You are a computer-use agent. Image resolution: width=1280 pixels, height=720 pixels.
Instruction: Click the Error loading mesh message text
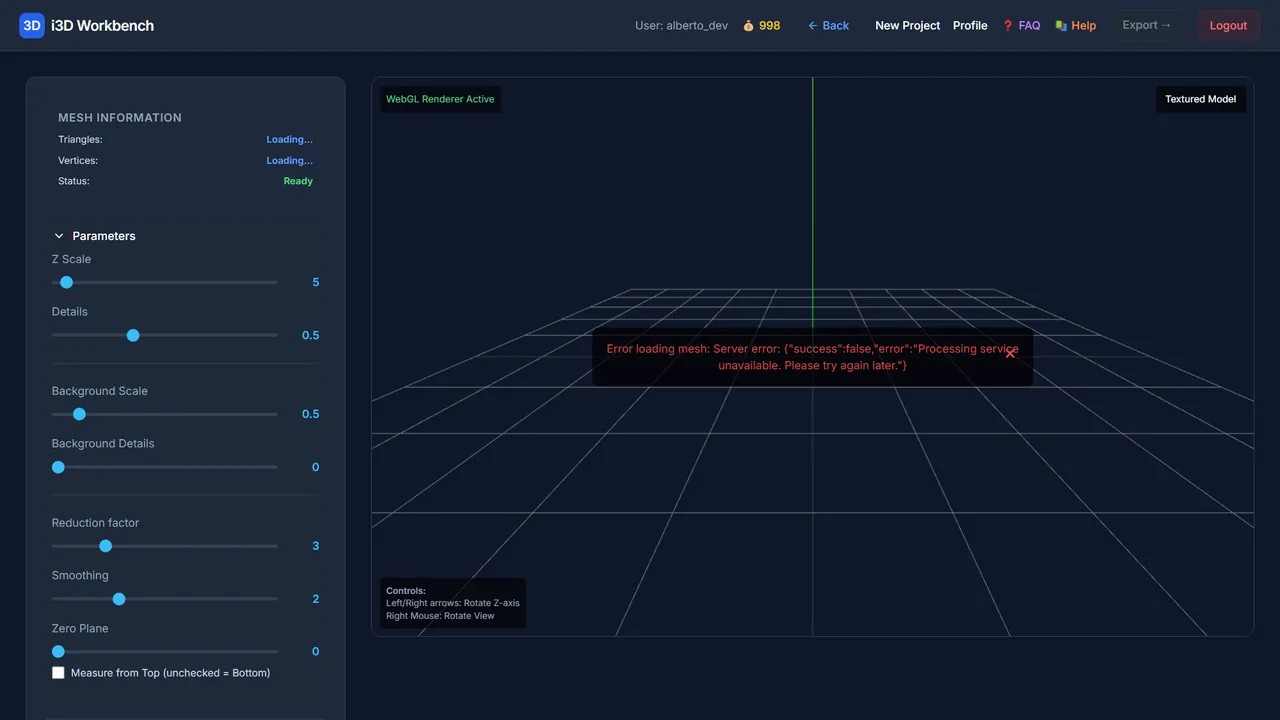tap(812, 357)
